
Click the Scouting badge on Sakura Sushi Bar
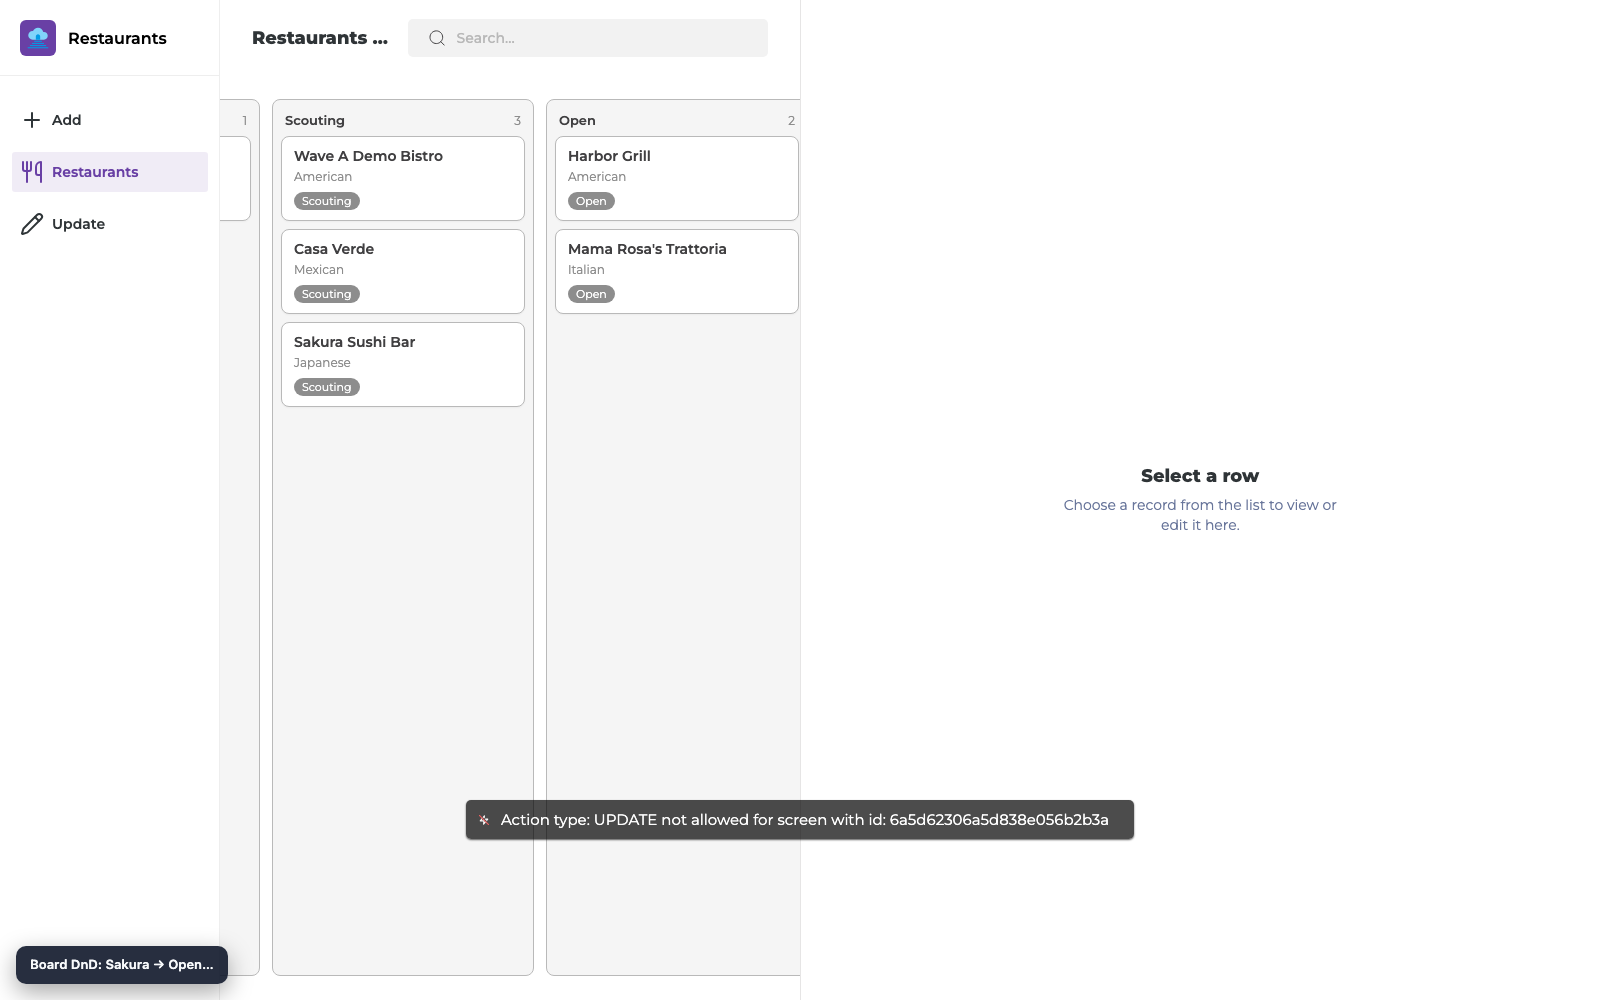tap(327, 387)
